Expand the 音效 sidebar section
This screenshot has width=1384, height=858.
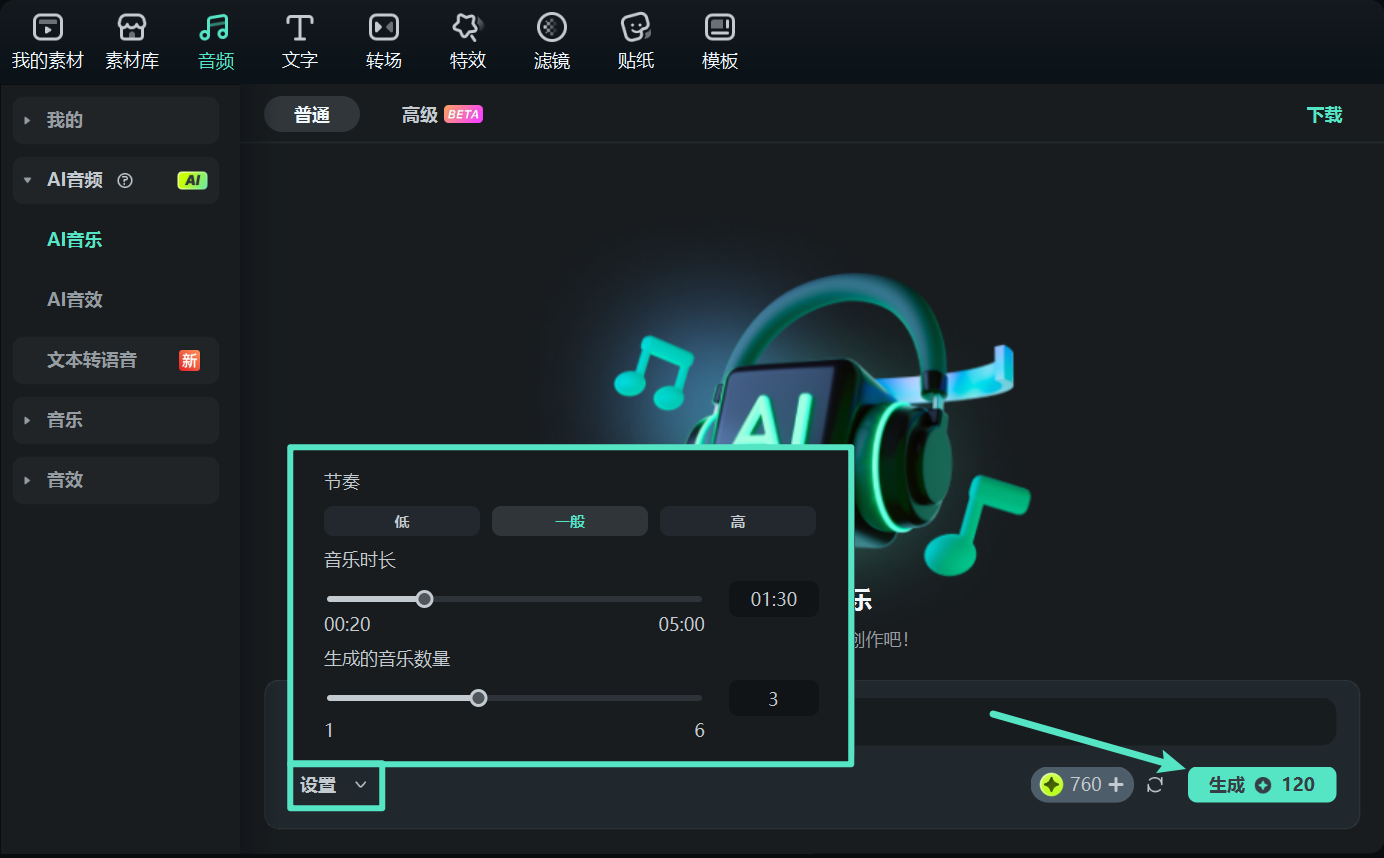coord(115,480)
